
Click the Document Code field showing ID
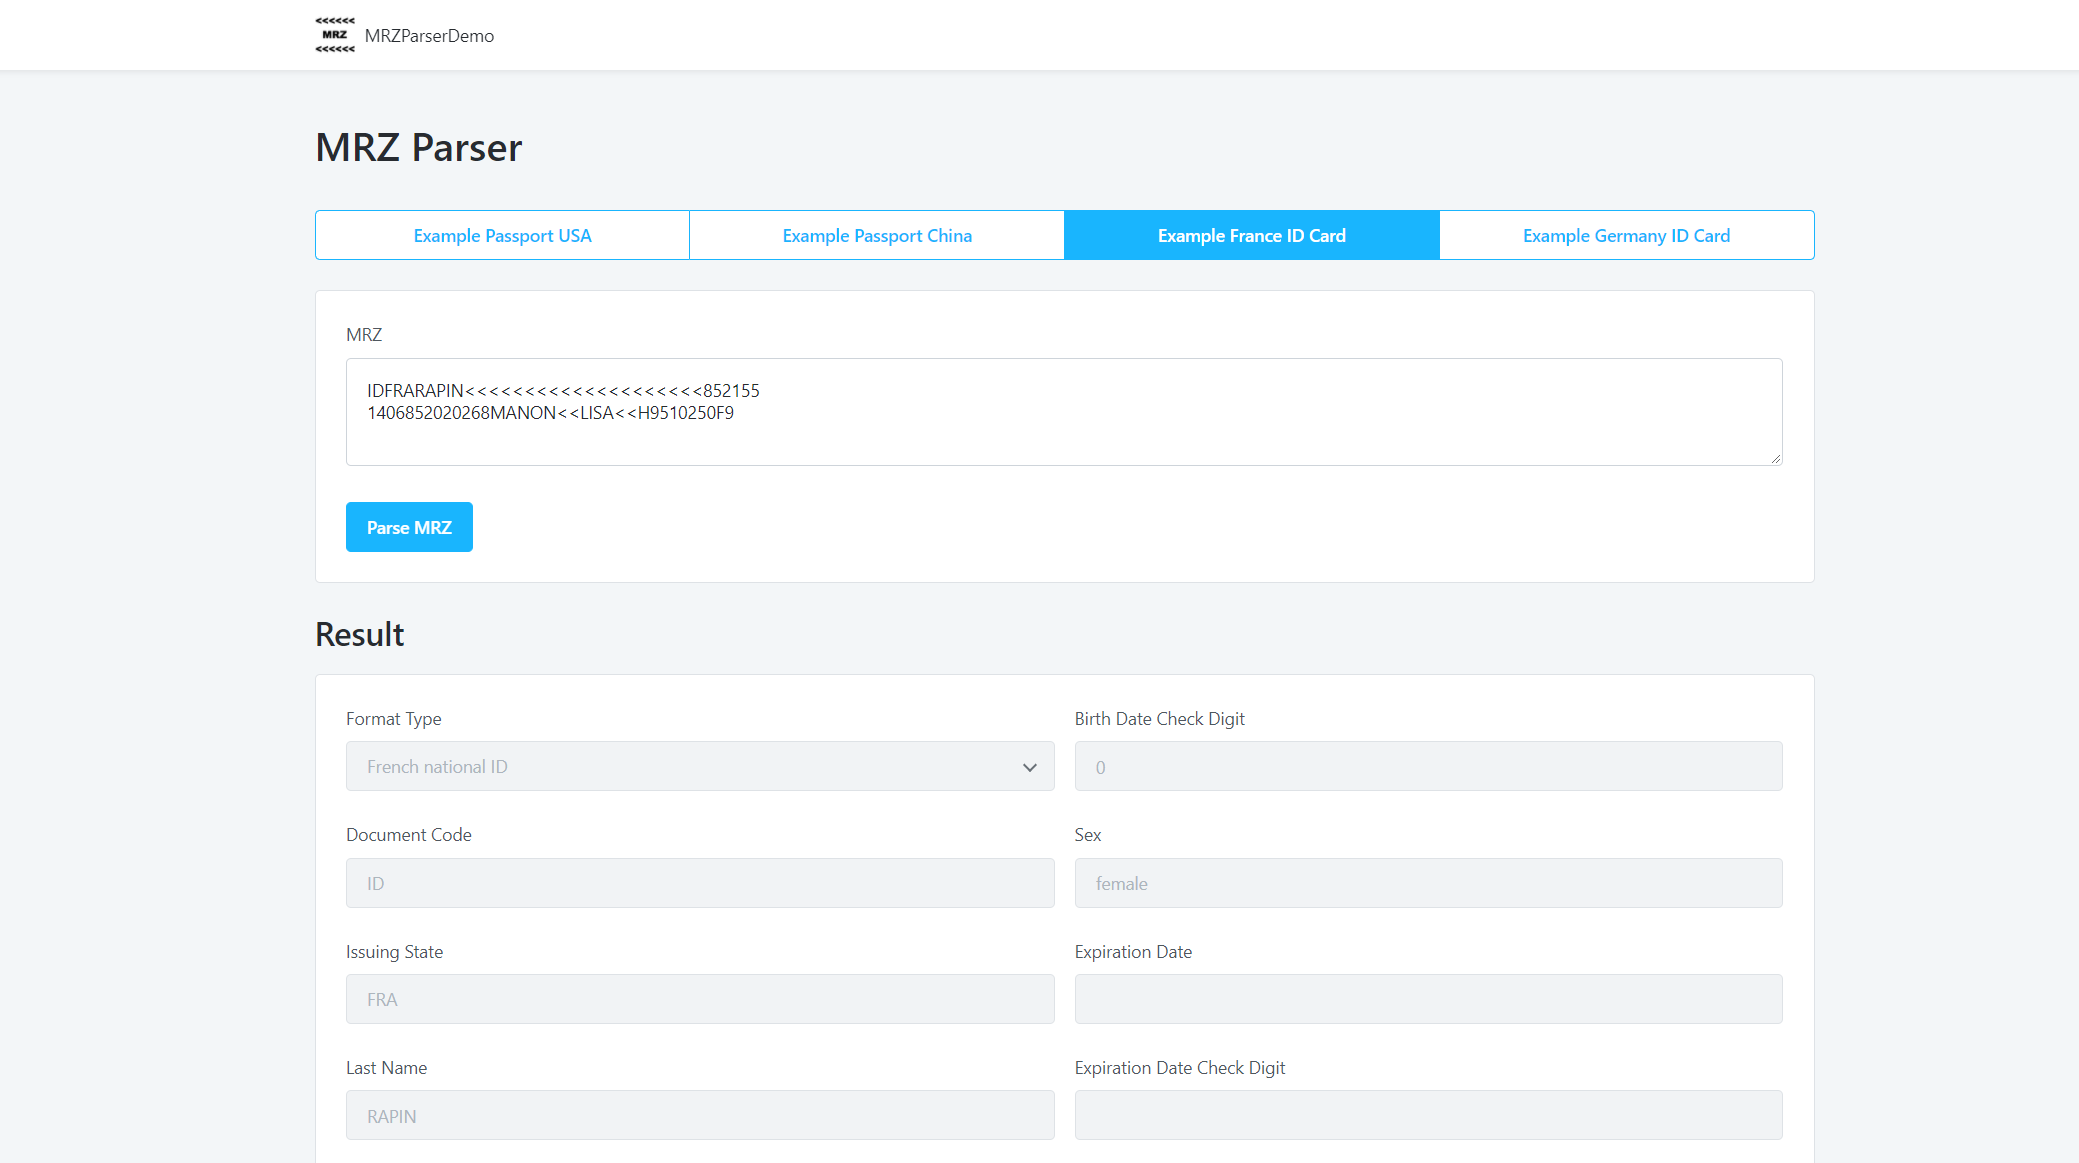point(700,883)
